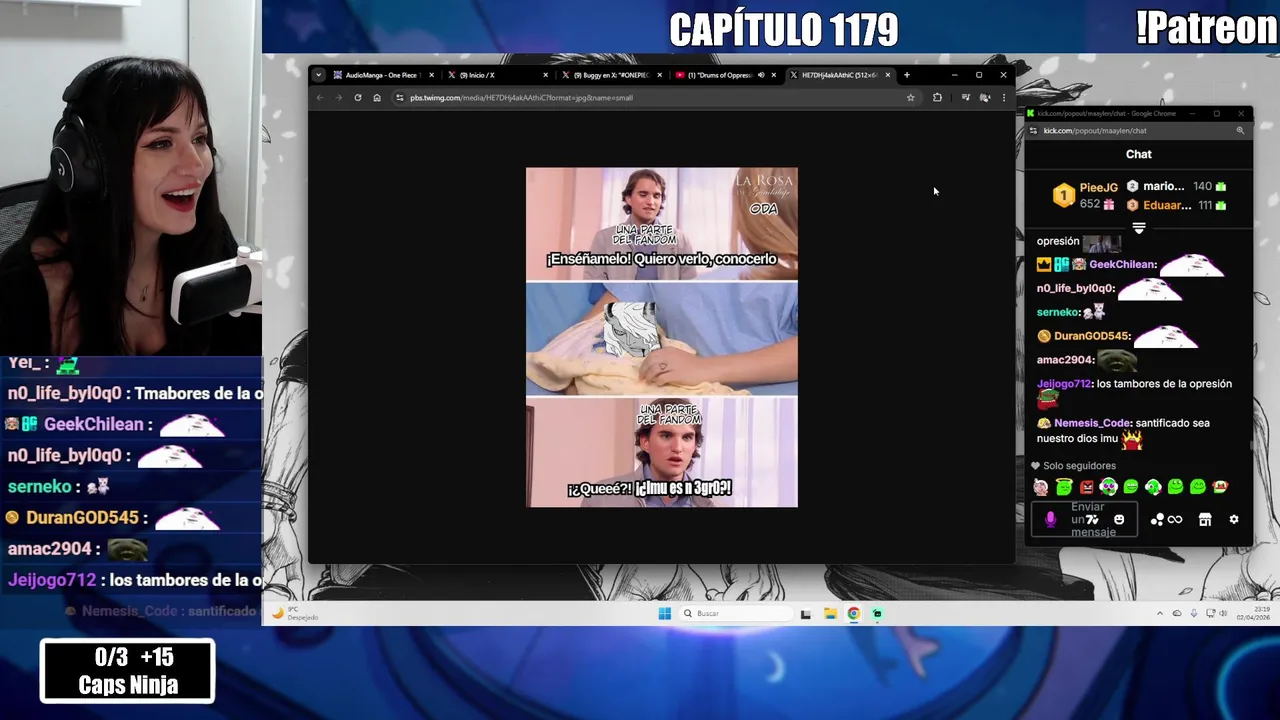Open the Chrome extensions menu
Viewport: 1280px width, 720px height.
point(937,98)
